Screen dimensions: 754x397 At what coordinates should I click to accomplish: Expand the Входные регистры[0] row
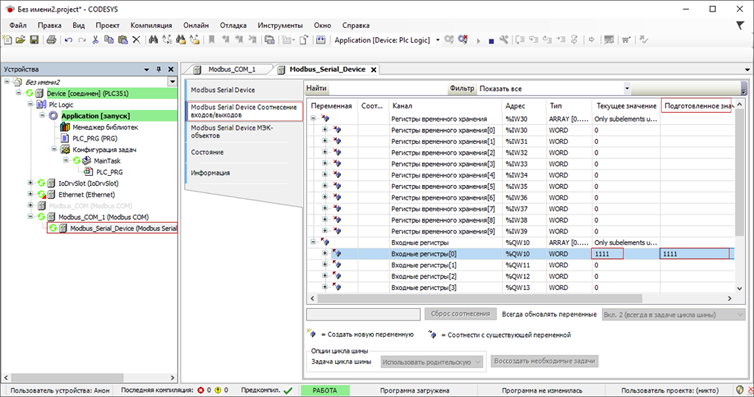pos(325,253)
